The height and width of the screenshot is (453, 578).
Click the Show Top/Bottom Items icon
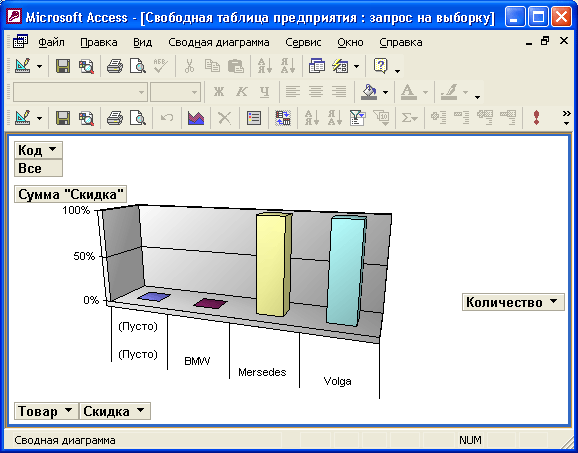pyautogui.click(x=381, y=118)
